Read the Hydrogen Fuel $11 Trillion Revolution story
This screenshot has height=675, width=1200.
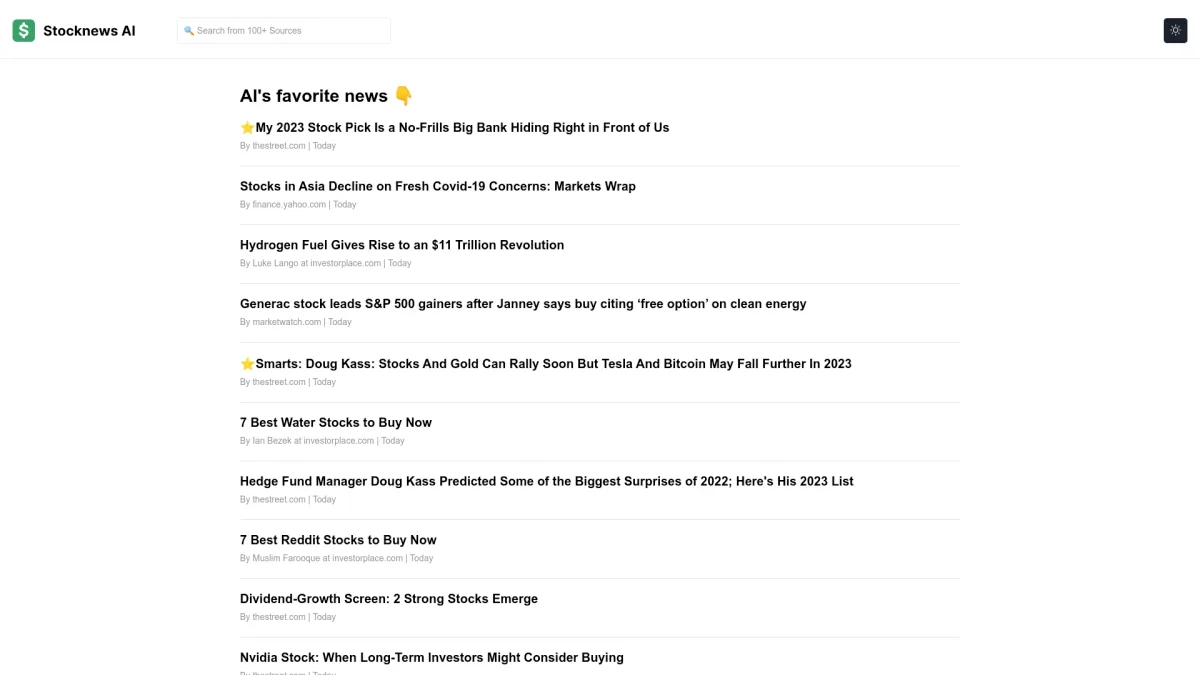[401, 245]
